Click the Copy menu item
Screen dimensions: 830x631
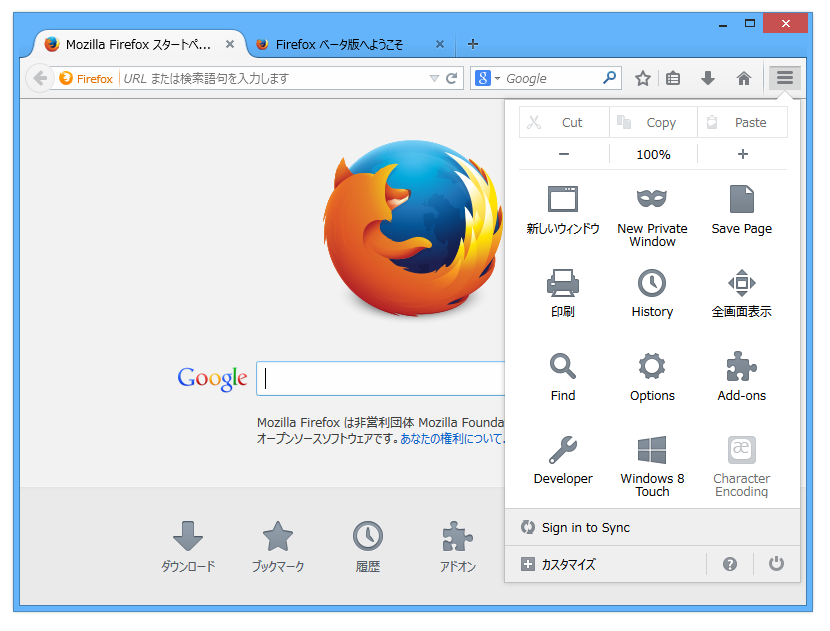pyautogui.click(x=652, y=122)
